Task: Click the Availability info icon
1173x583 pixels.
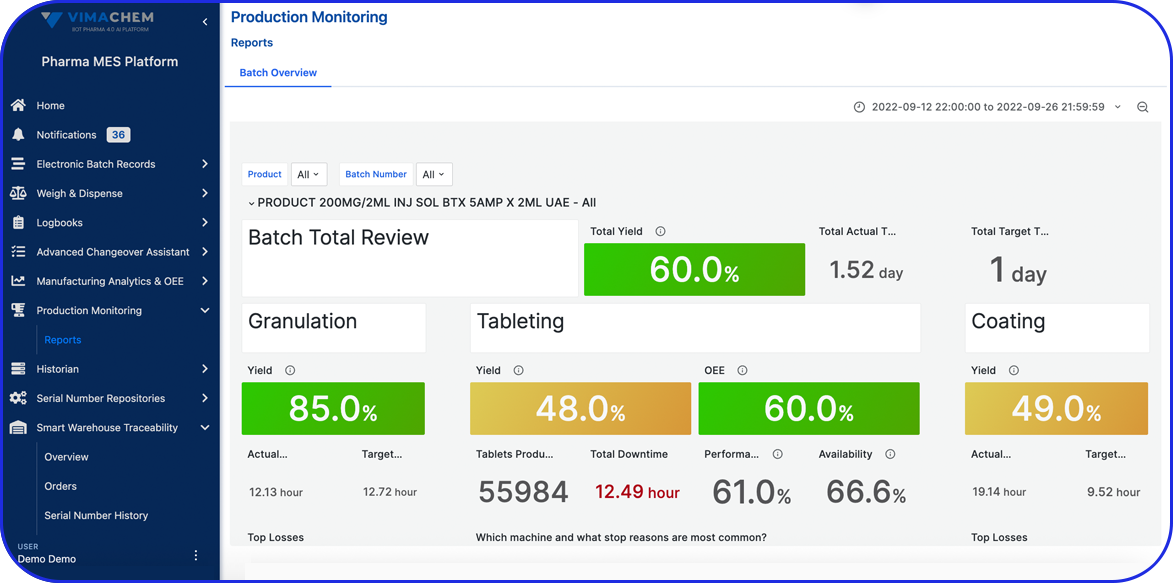Action: click(890, 454)
